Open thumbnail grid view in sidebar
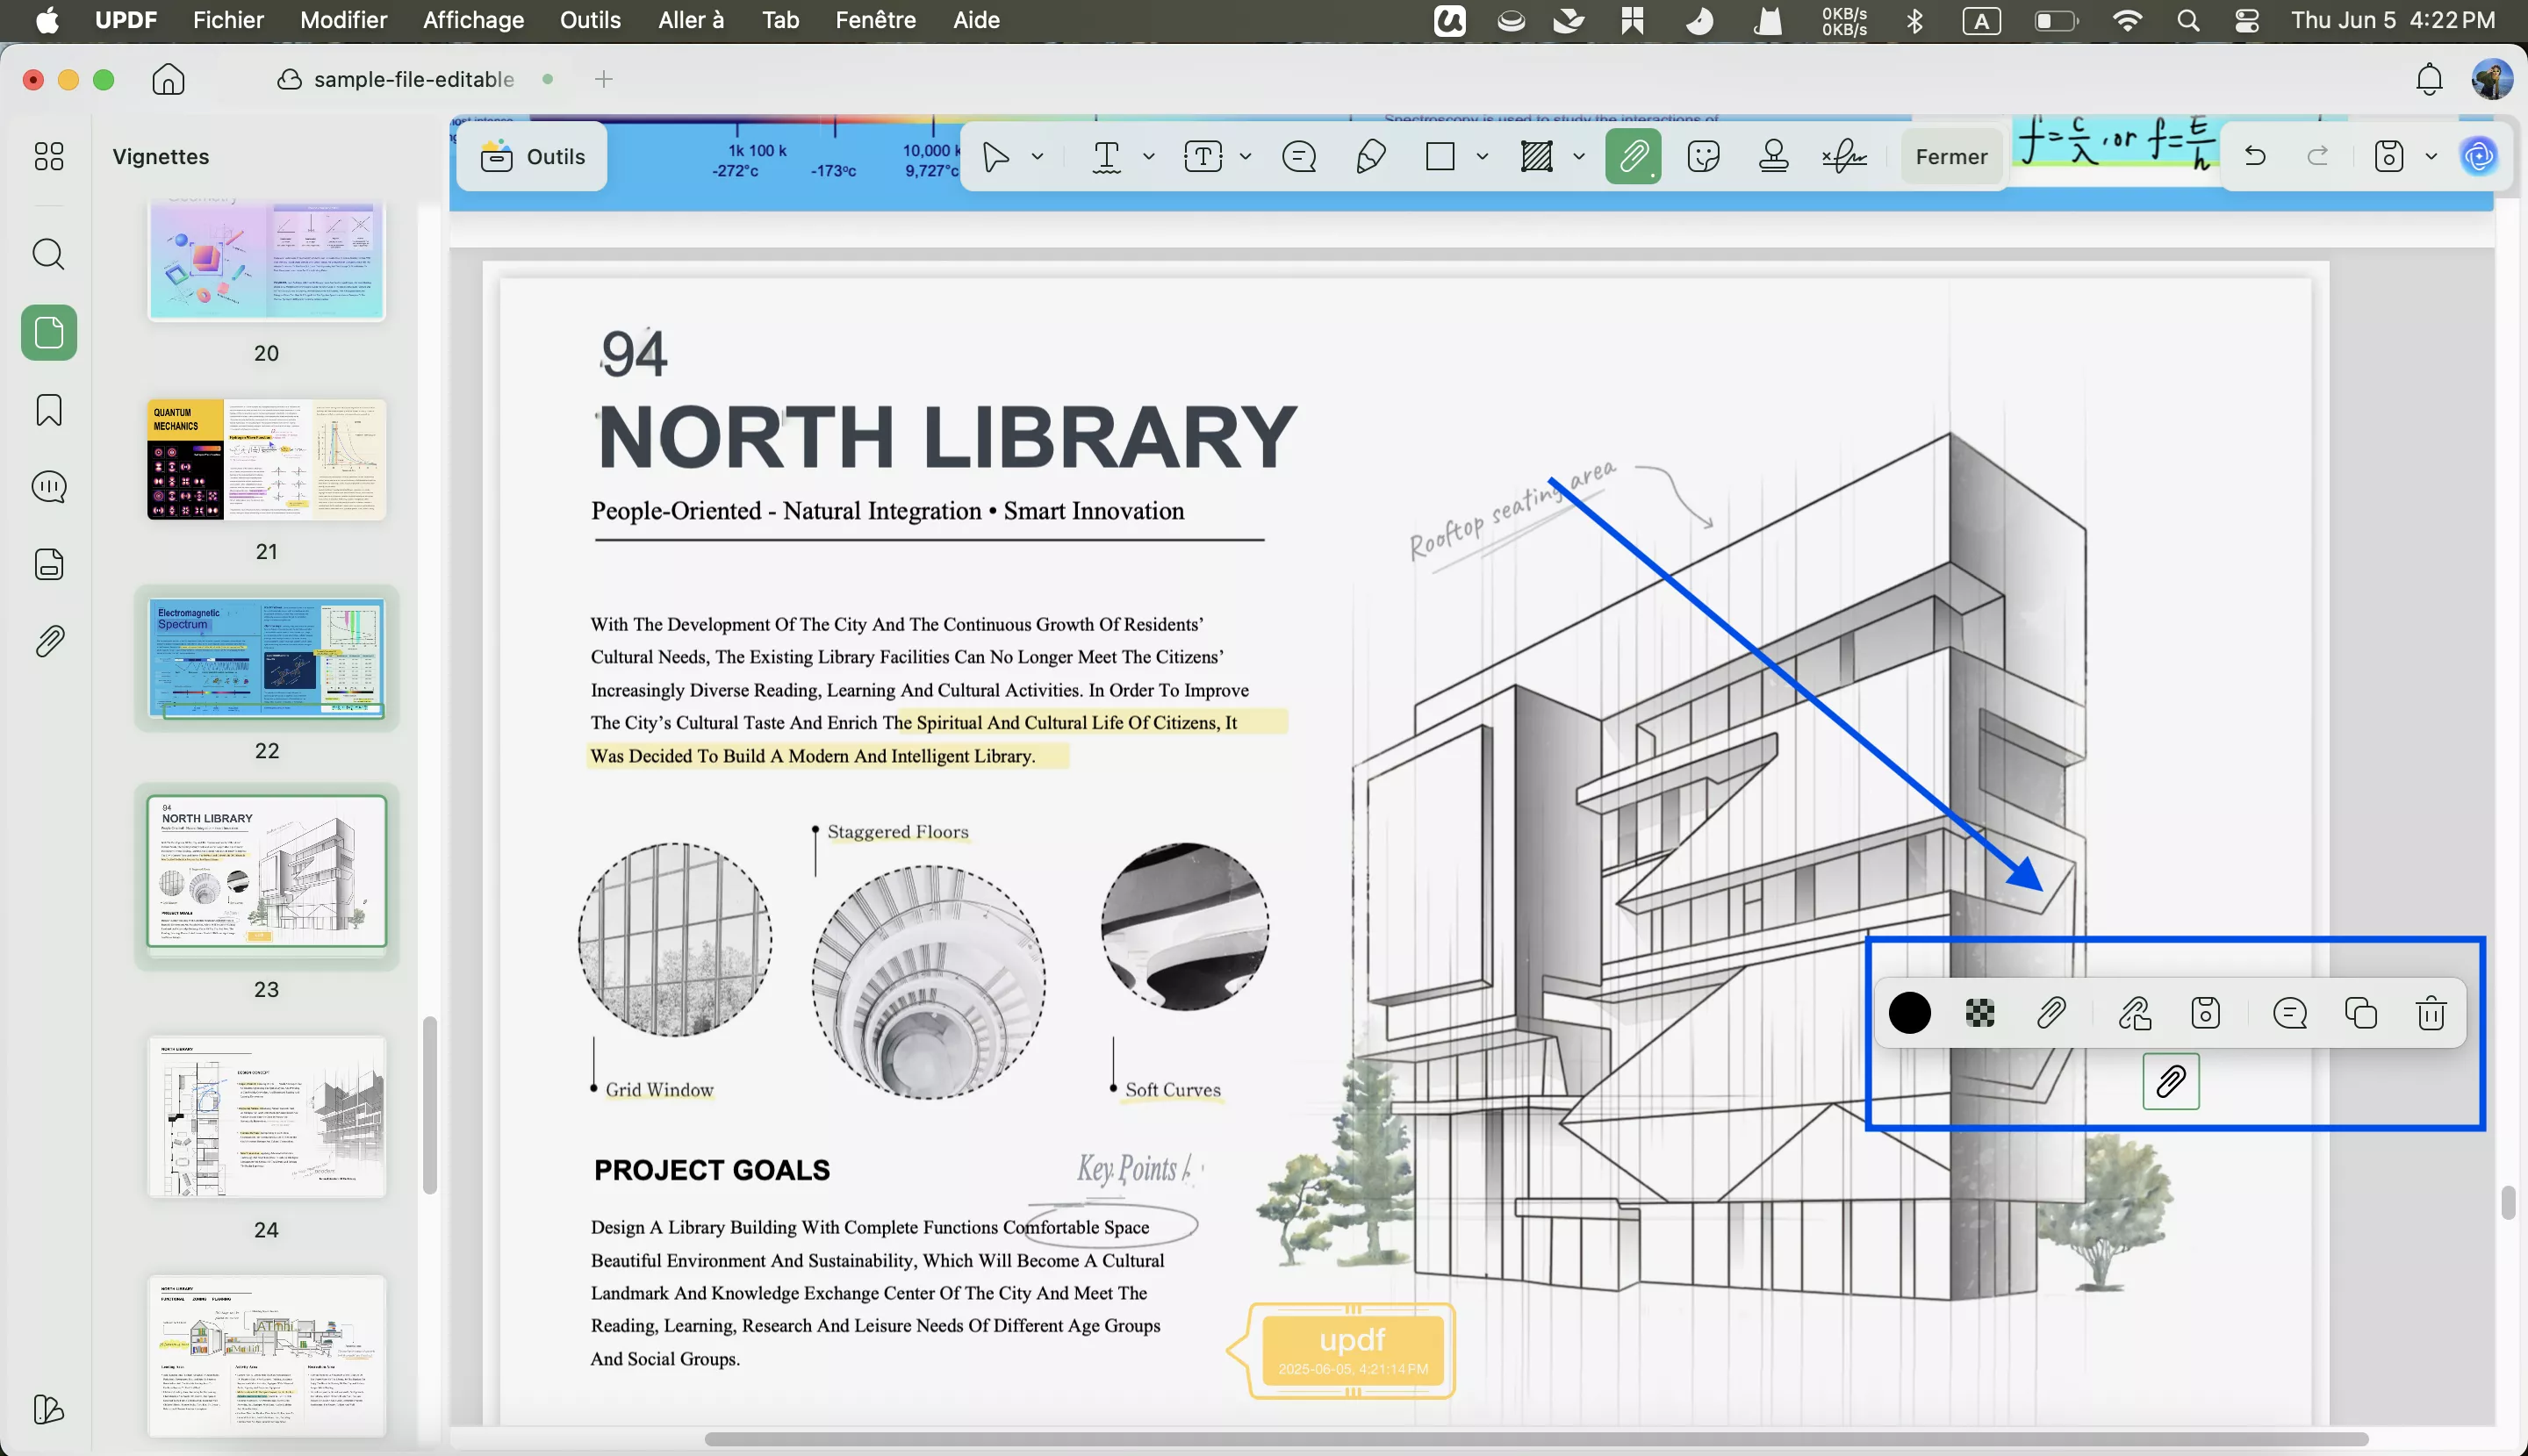This screenshot has width=2528, height=1456. tap(49, 156)
